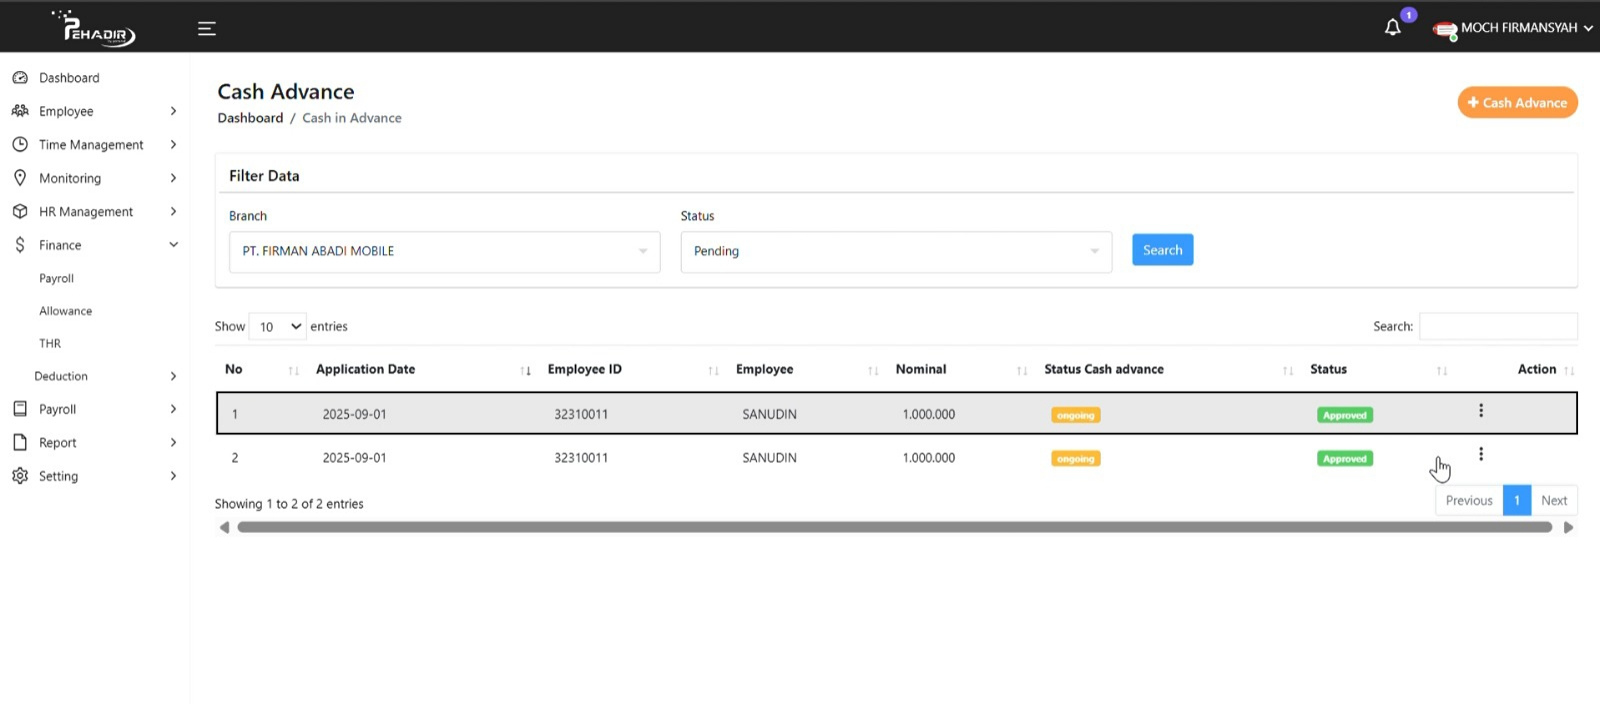Sort table by Application Date column

coord(365,369)
